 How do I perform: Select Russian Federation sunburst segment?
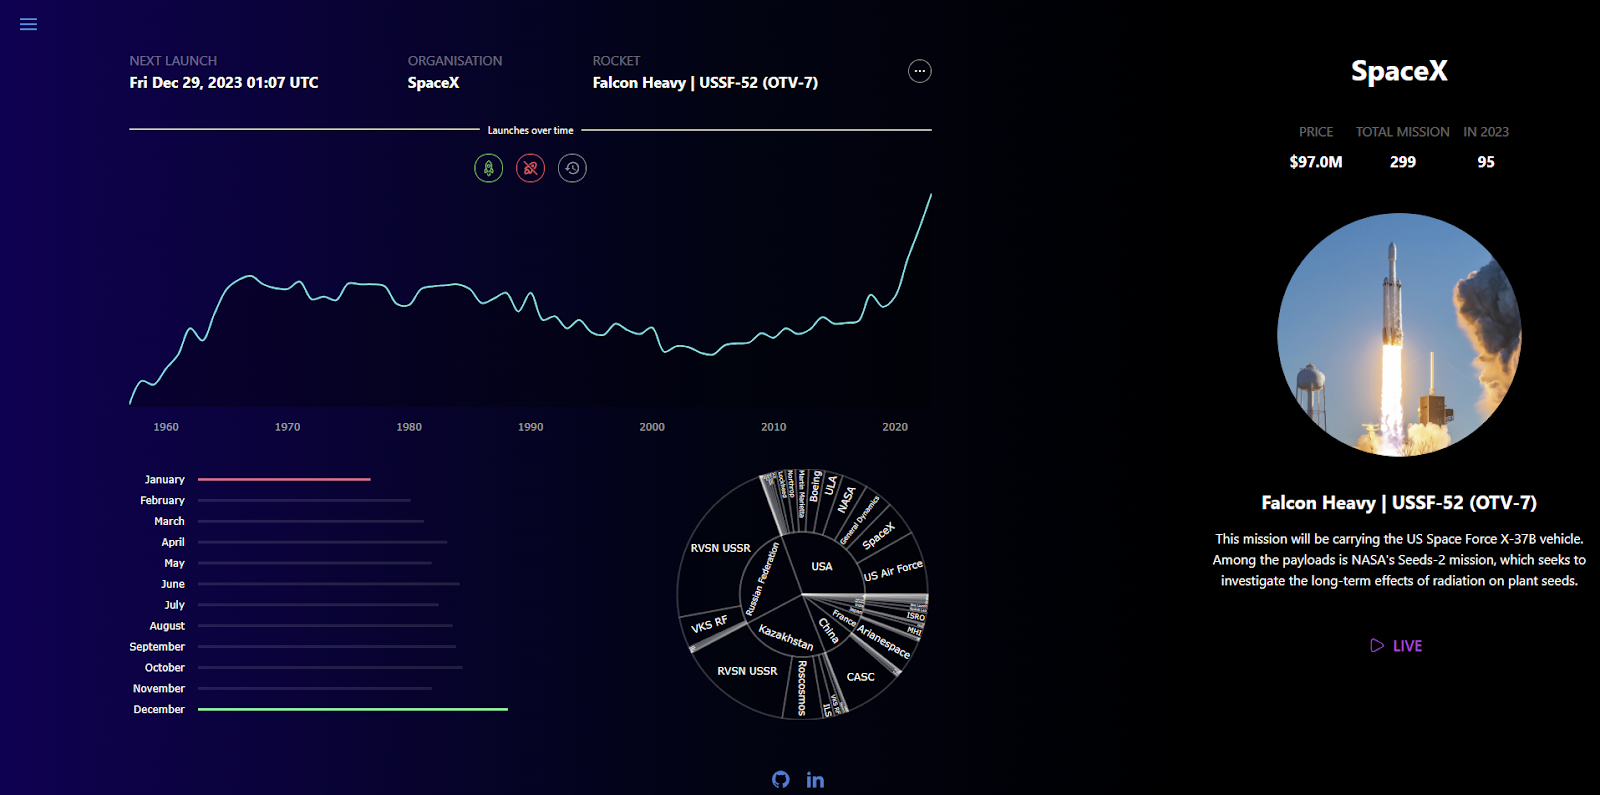coord(762,579)
